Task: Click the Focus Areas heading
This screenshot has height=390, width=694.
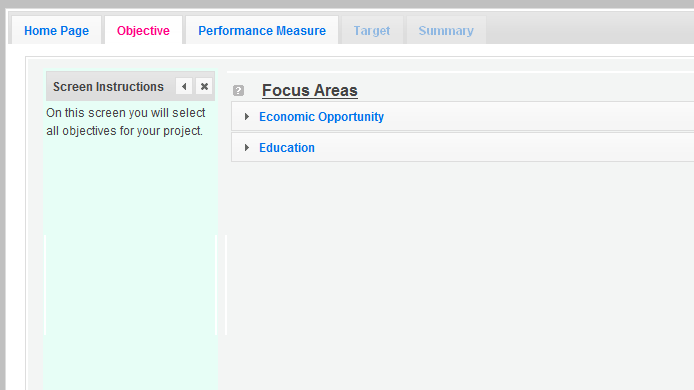Action: coord(310,90)
